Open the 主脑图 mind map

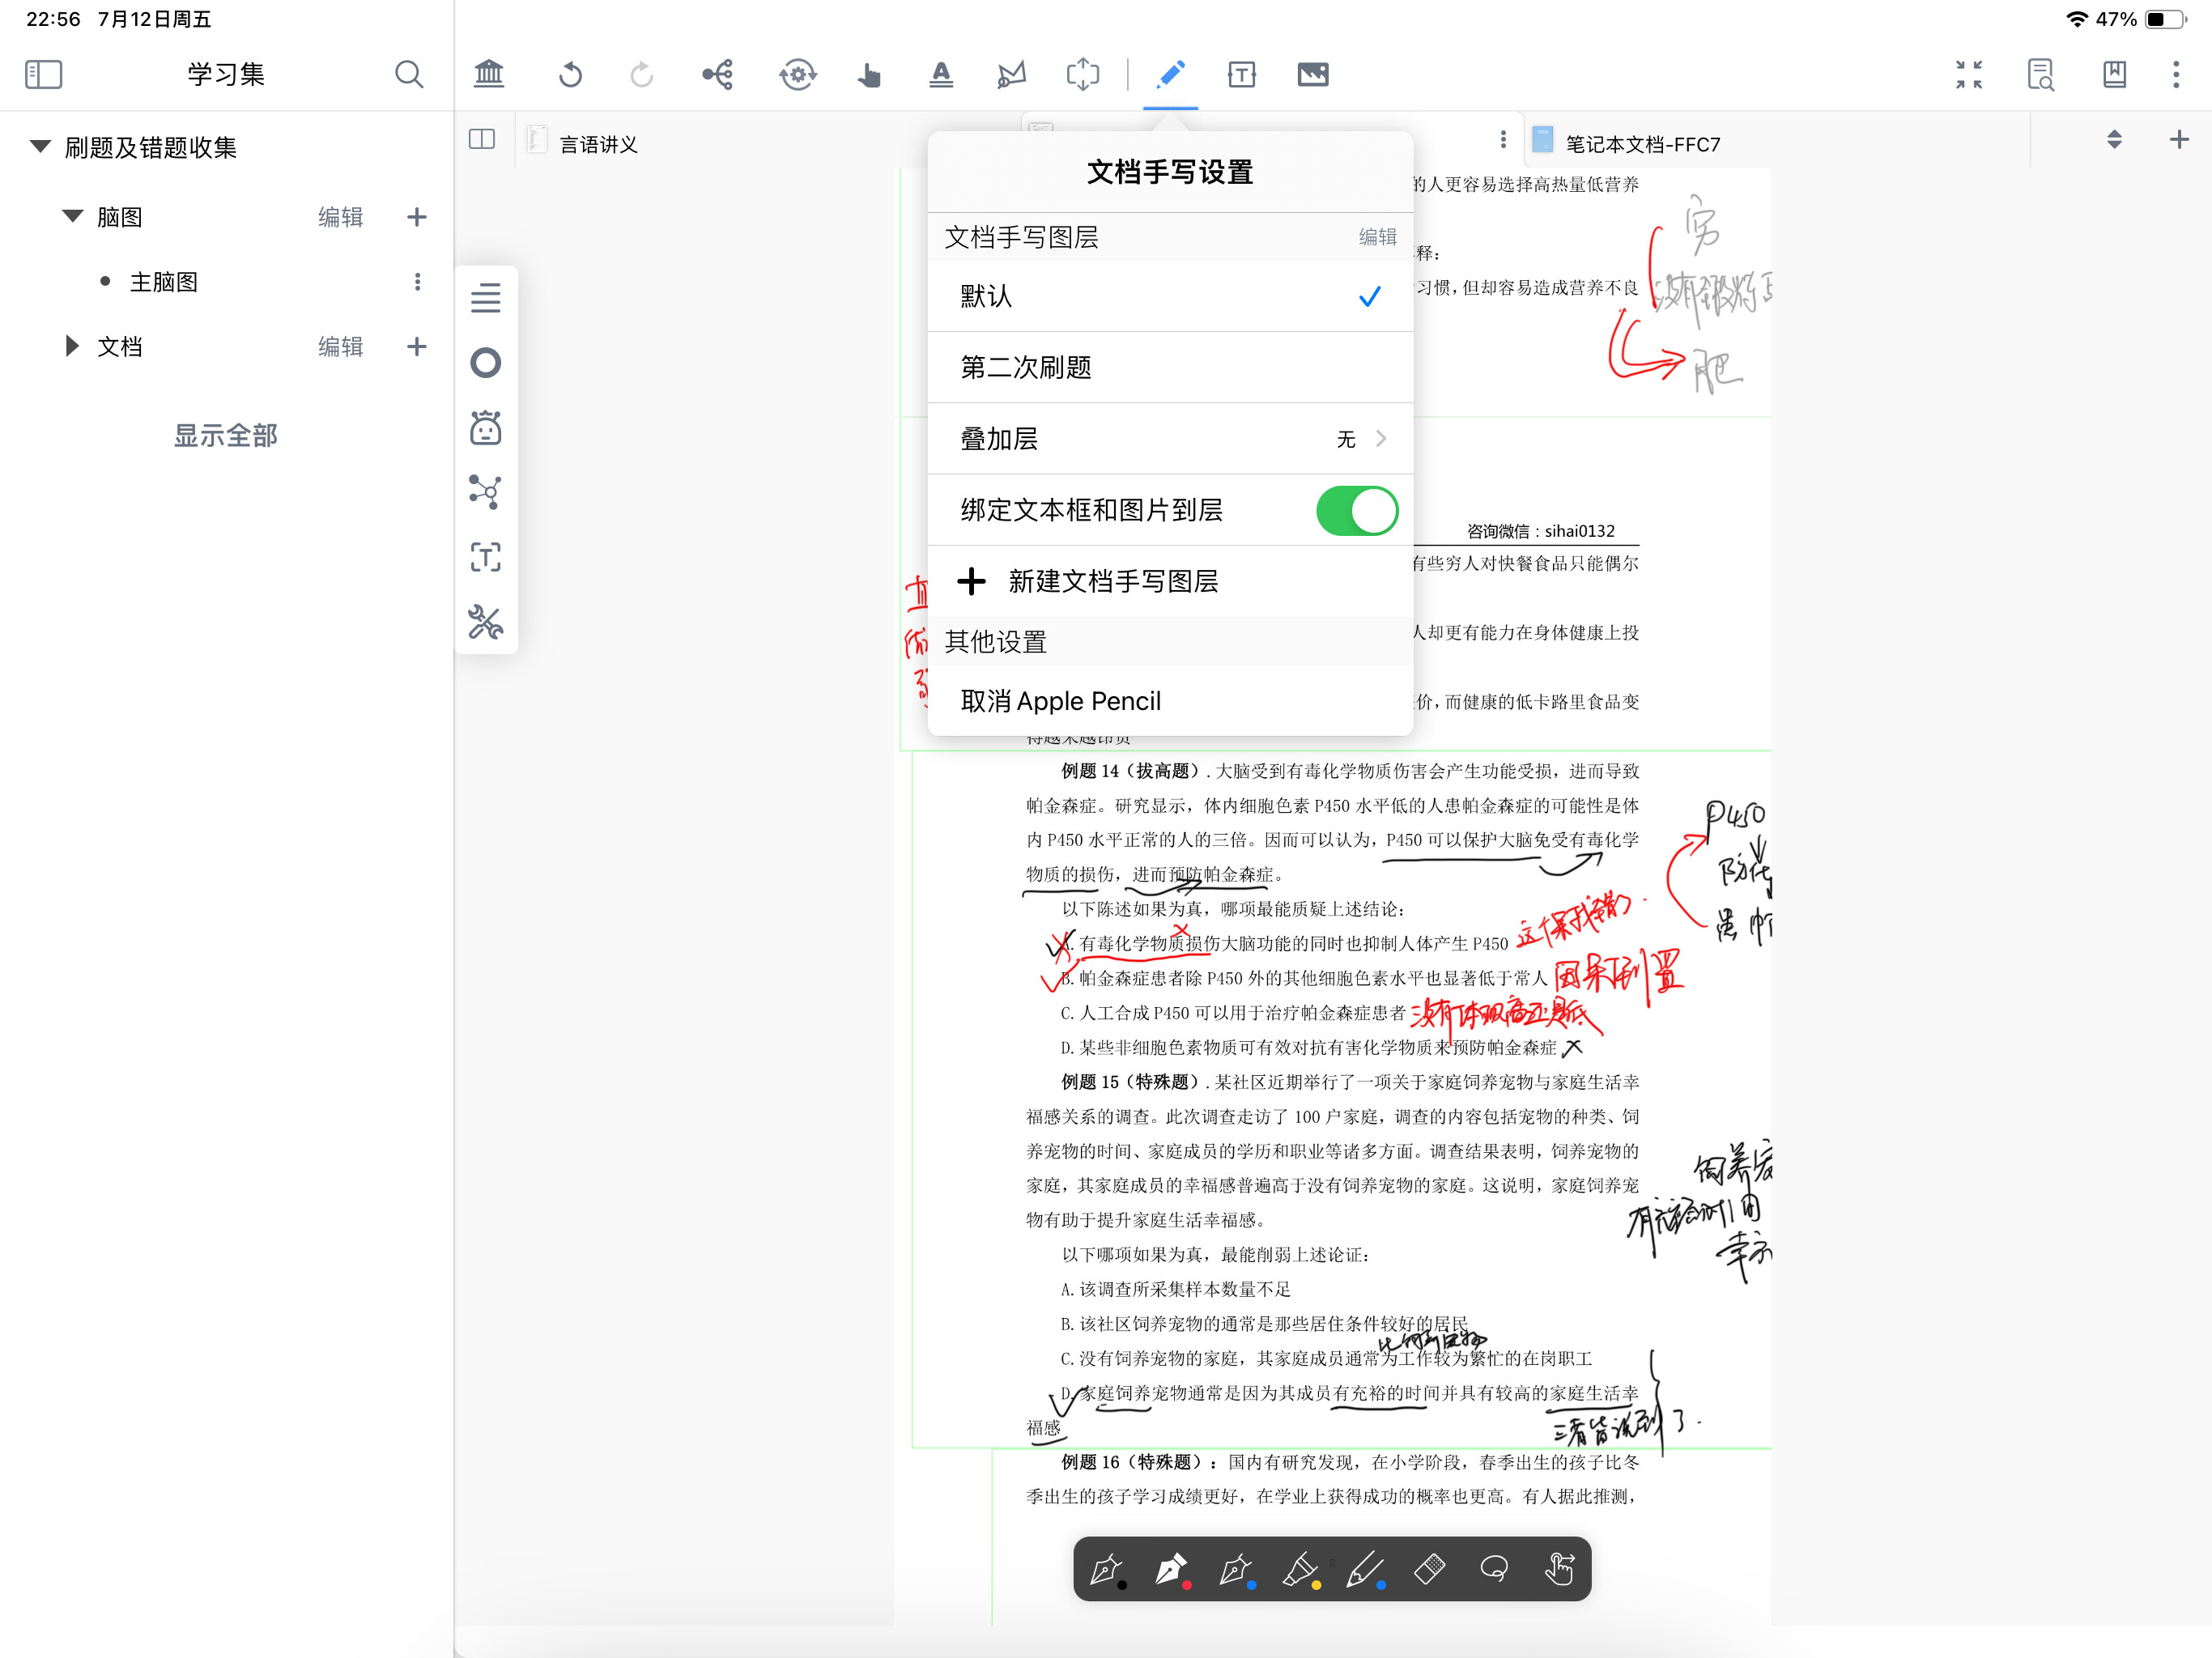164,282
